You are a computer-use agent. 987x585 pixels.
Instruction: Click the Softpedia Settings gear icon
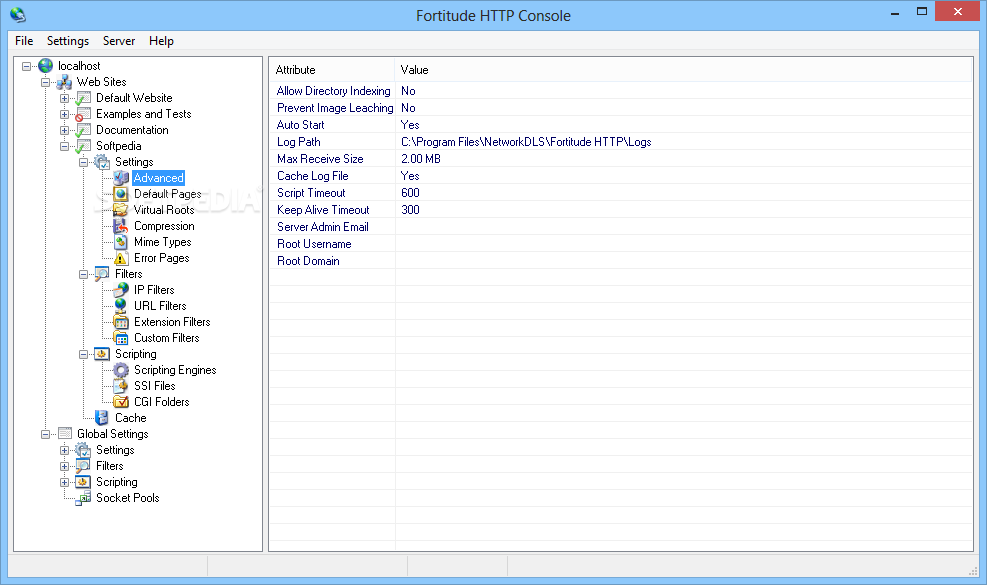pos(102,162)
